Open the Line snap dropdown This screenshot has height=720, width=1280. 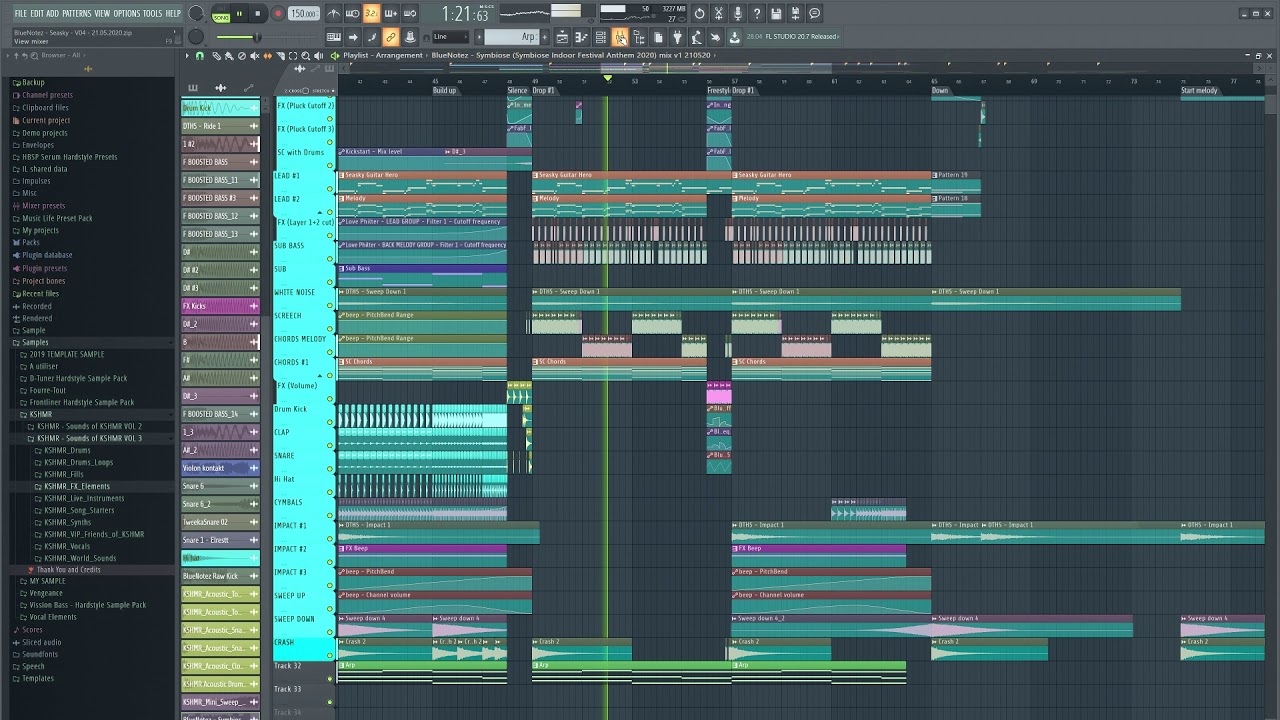coord(450,37)
